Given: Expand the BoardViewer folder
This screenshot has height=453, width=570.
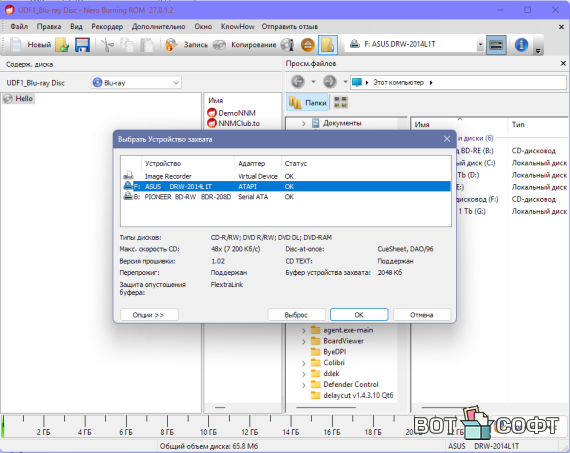Looking at the screenshot, I should click(x=304, y=341).
